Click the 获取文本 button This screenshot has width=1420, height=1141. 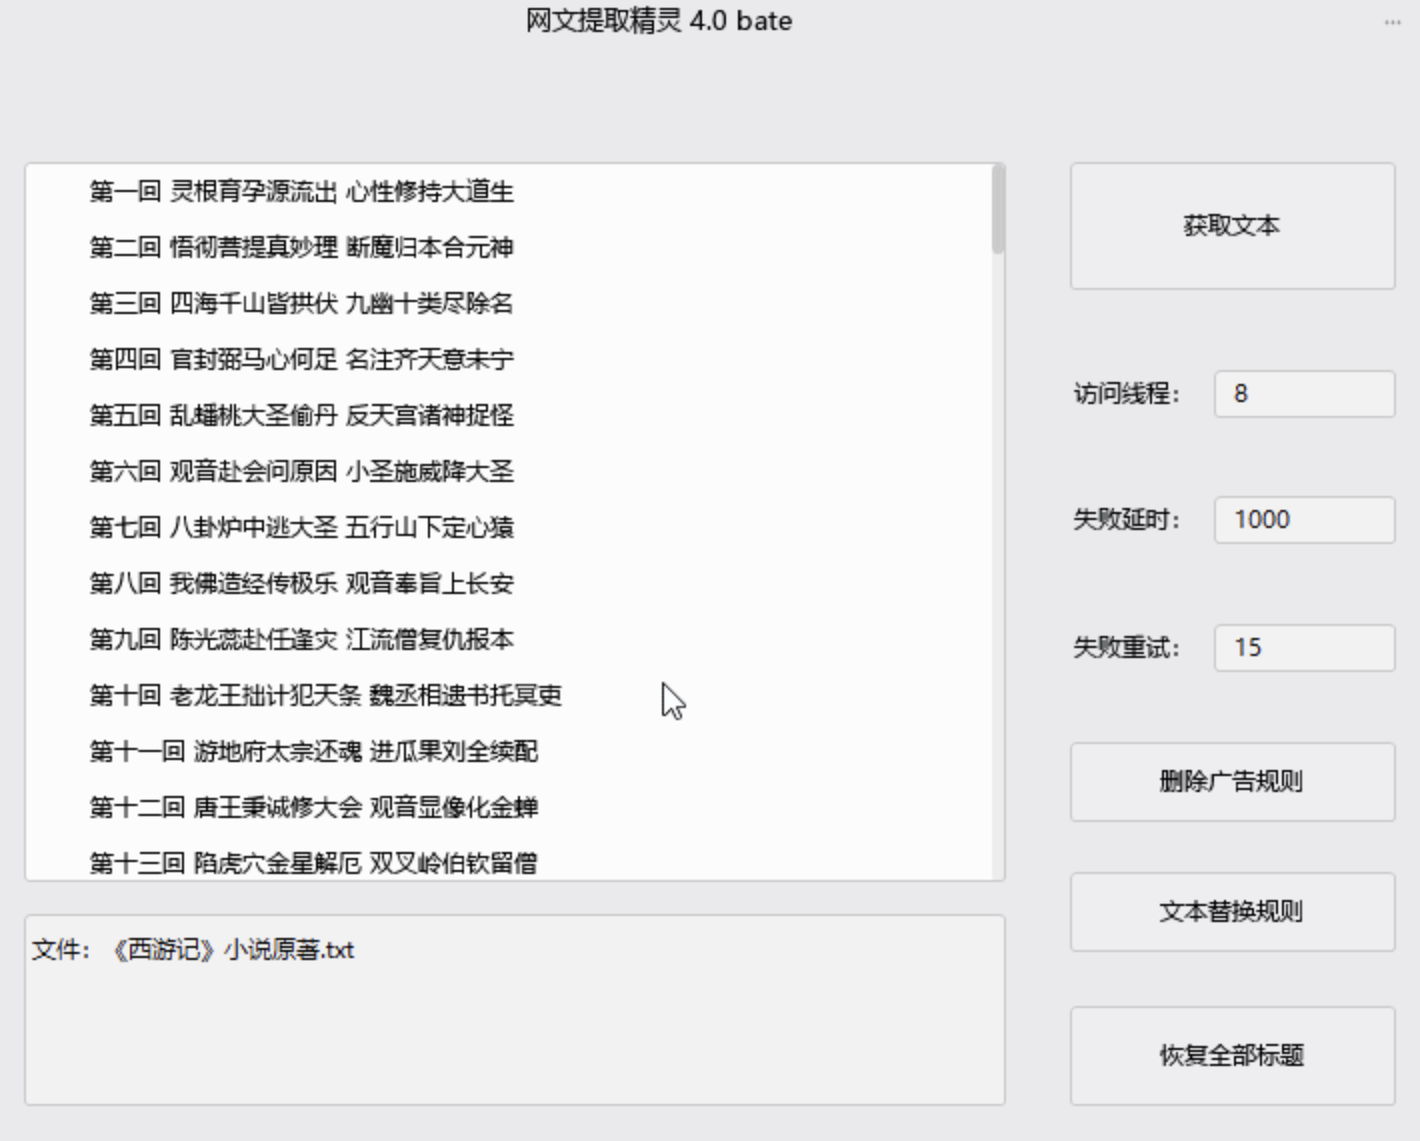click(1231, 226)
